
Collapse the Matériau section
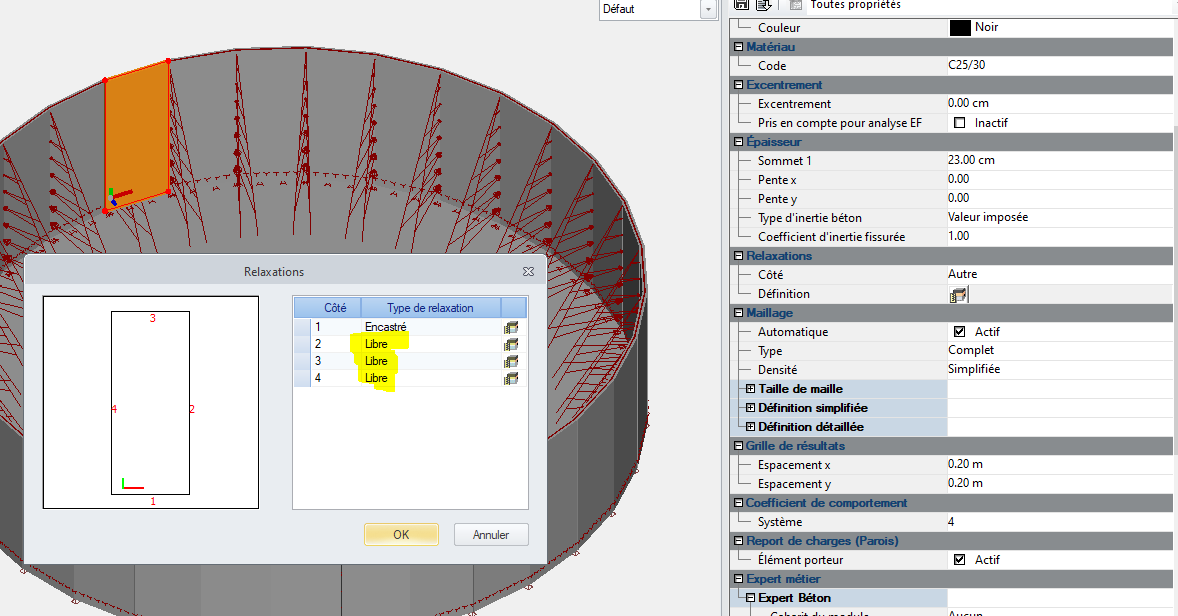(739, 47)
